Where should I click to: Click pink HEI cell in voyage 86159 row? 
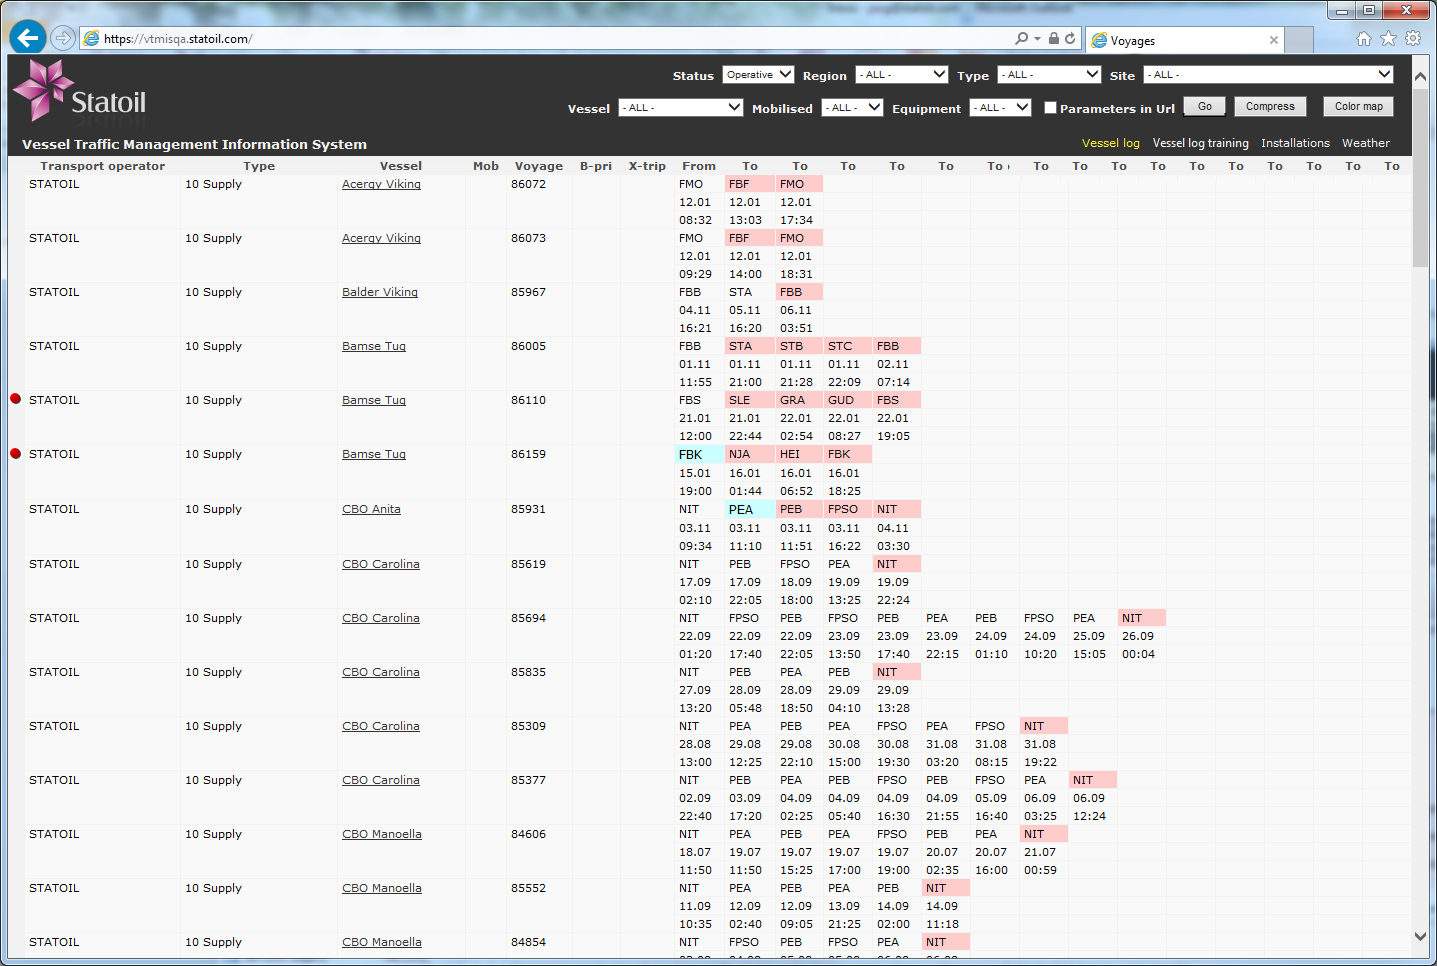(799, 454)
